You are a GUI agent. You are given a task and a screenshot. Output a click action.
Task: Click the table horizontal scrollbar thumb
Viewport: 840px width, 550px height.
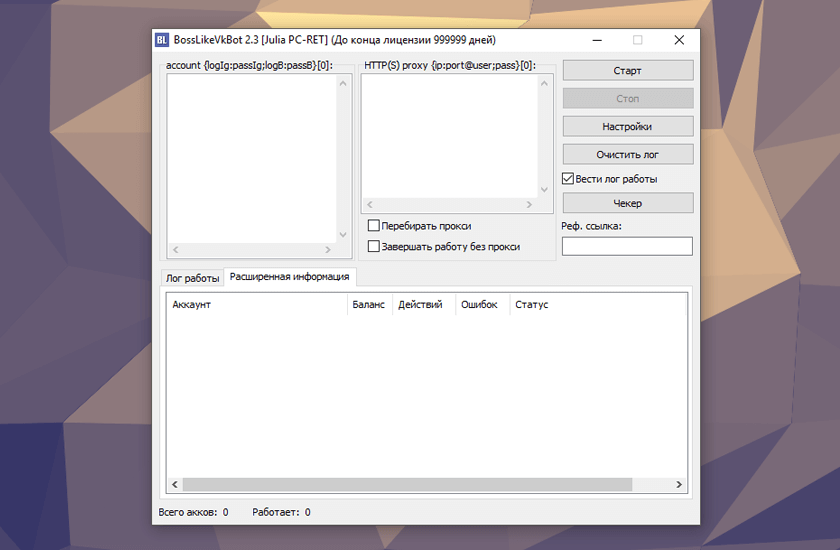tap(407, 484)
